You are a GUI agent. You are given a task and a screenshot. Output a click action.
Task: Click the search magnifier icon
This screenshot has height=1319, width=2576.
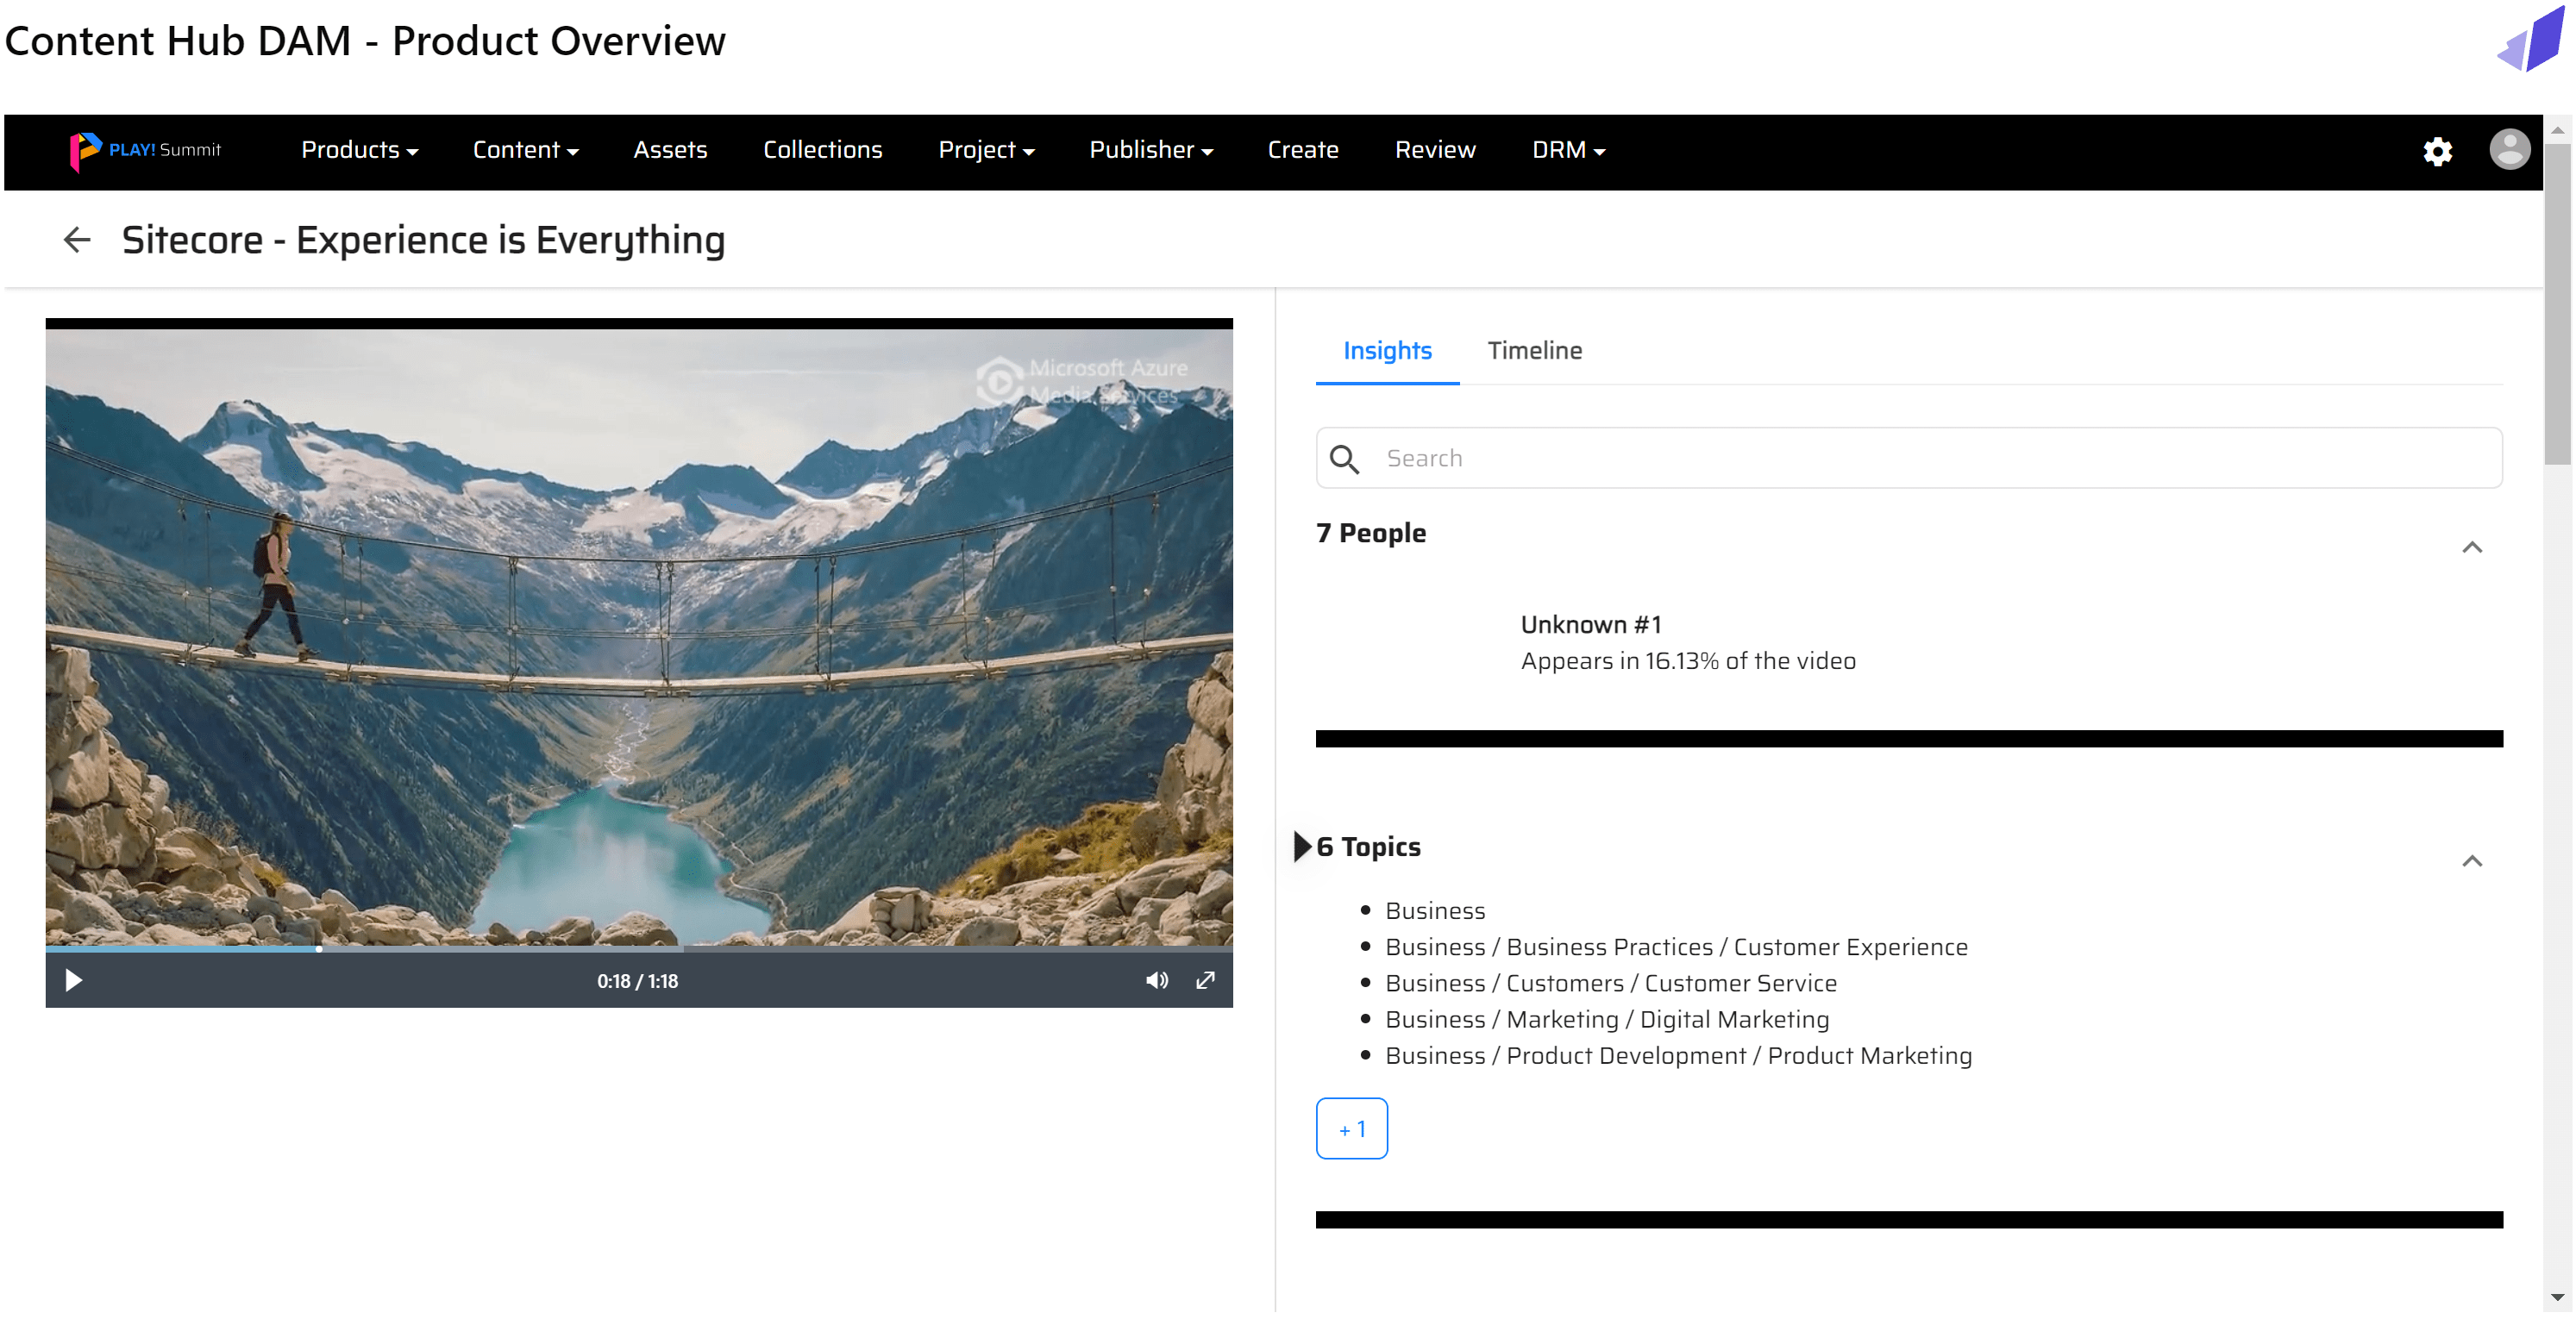1344,459
